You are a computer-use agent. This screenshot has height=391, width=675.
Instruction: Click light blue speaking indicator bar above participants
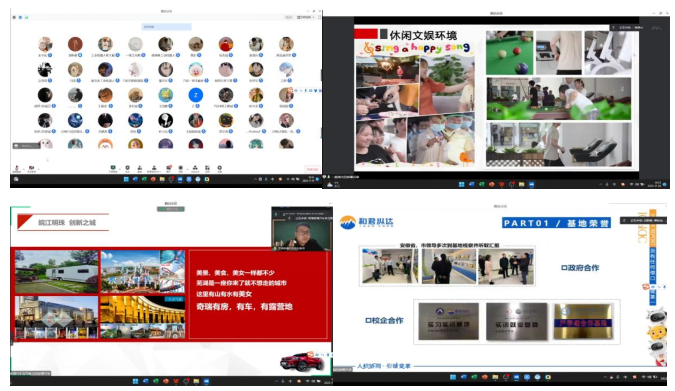[166, 27]
